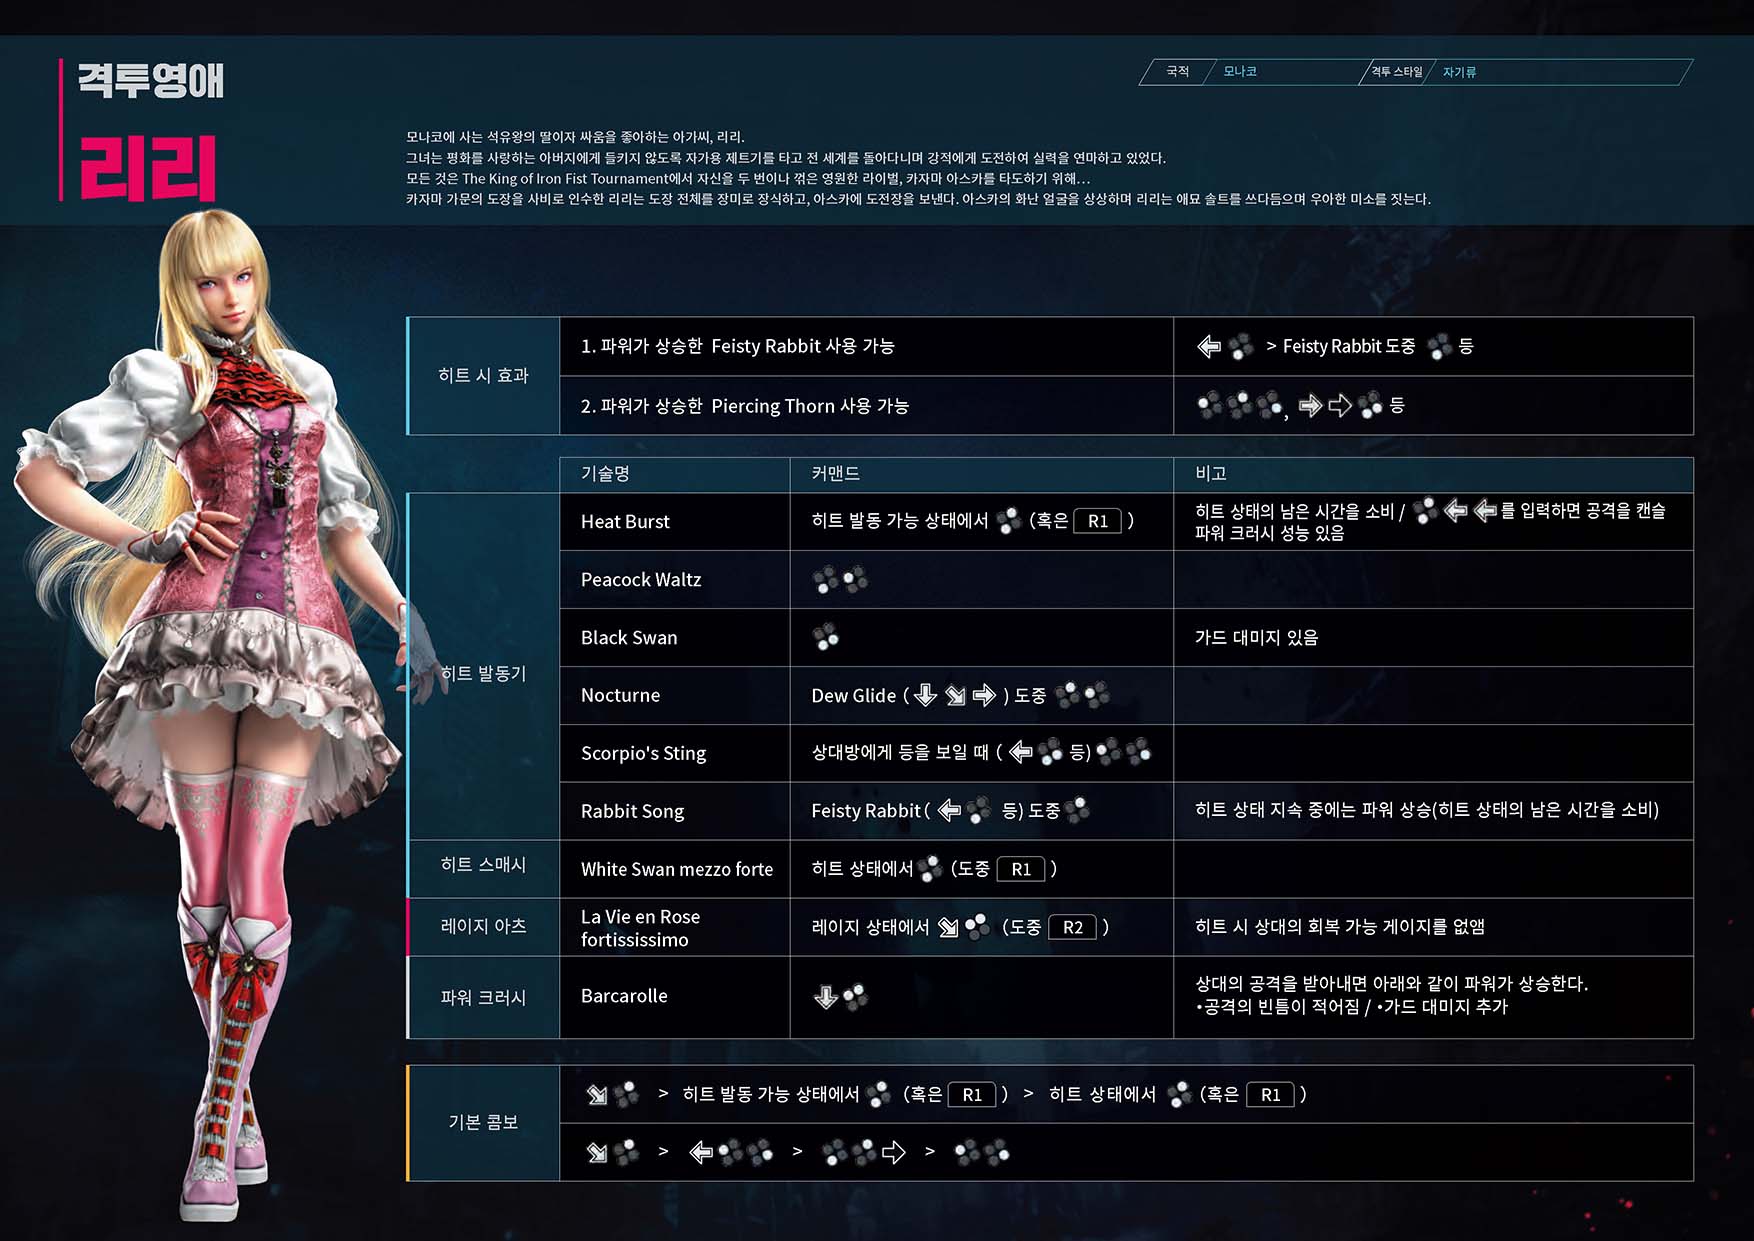Click the Black Swan command button icon
This screenshot has height=1241, width=1754.
click(825, 637)
